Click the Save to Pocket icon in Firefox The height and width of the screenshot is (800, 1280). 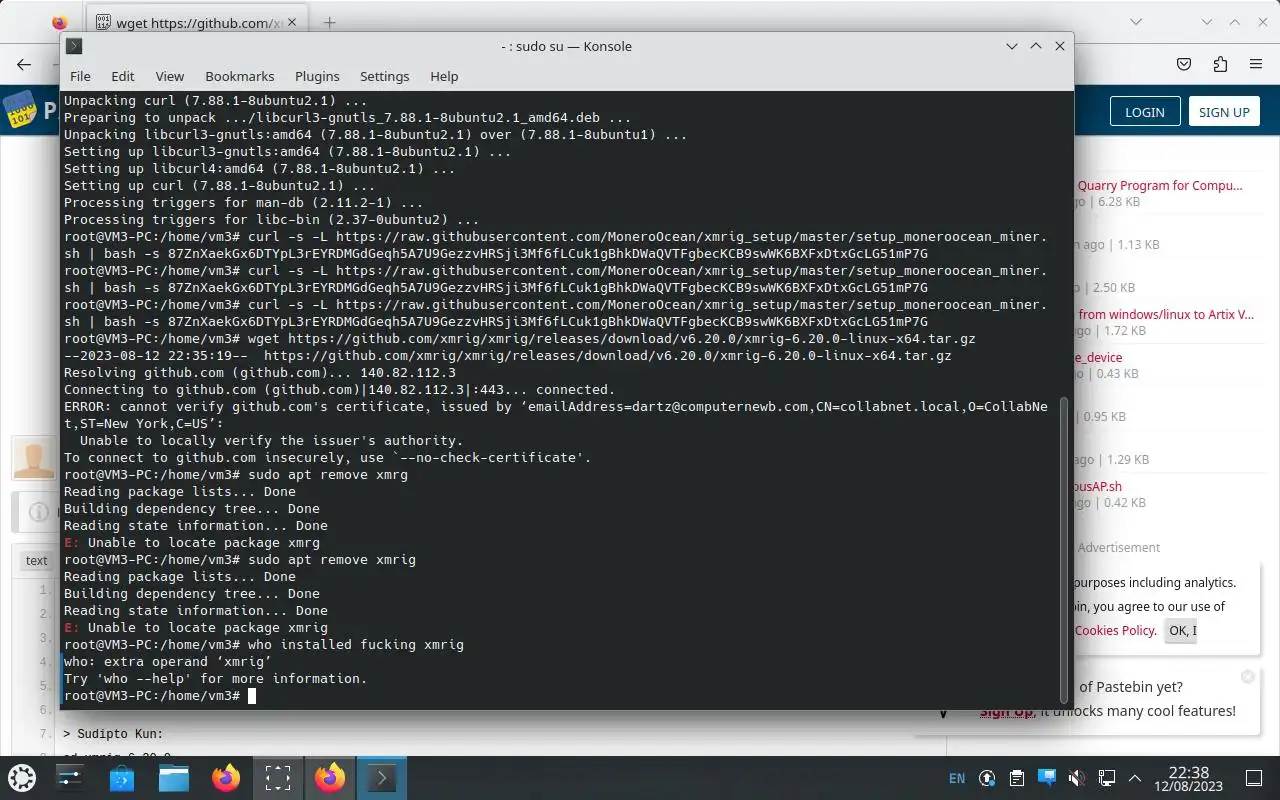coord(1184,64)
